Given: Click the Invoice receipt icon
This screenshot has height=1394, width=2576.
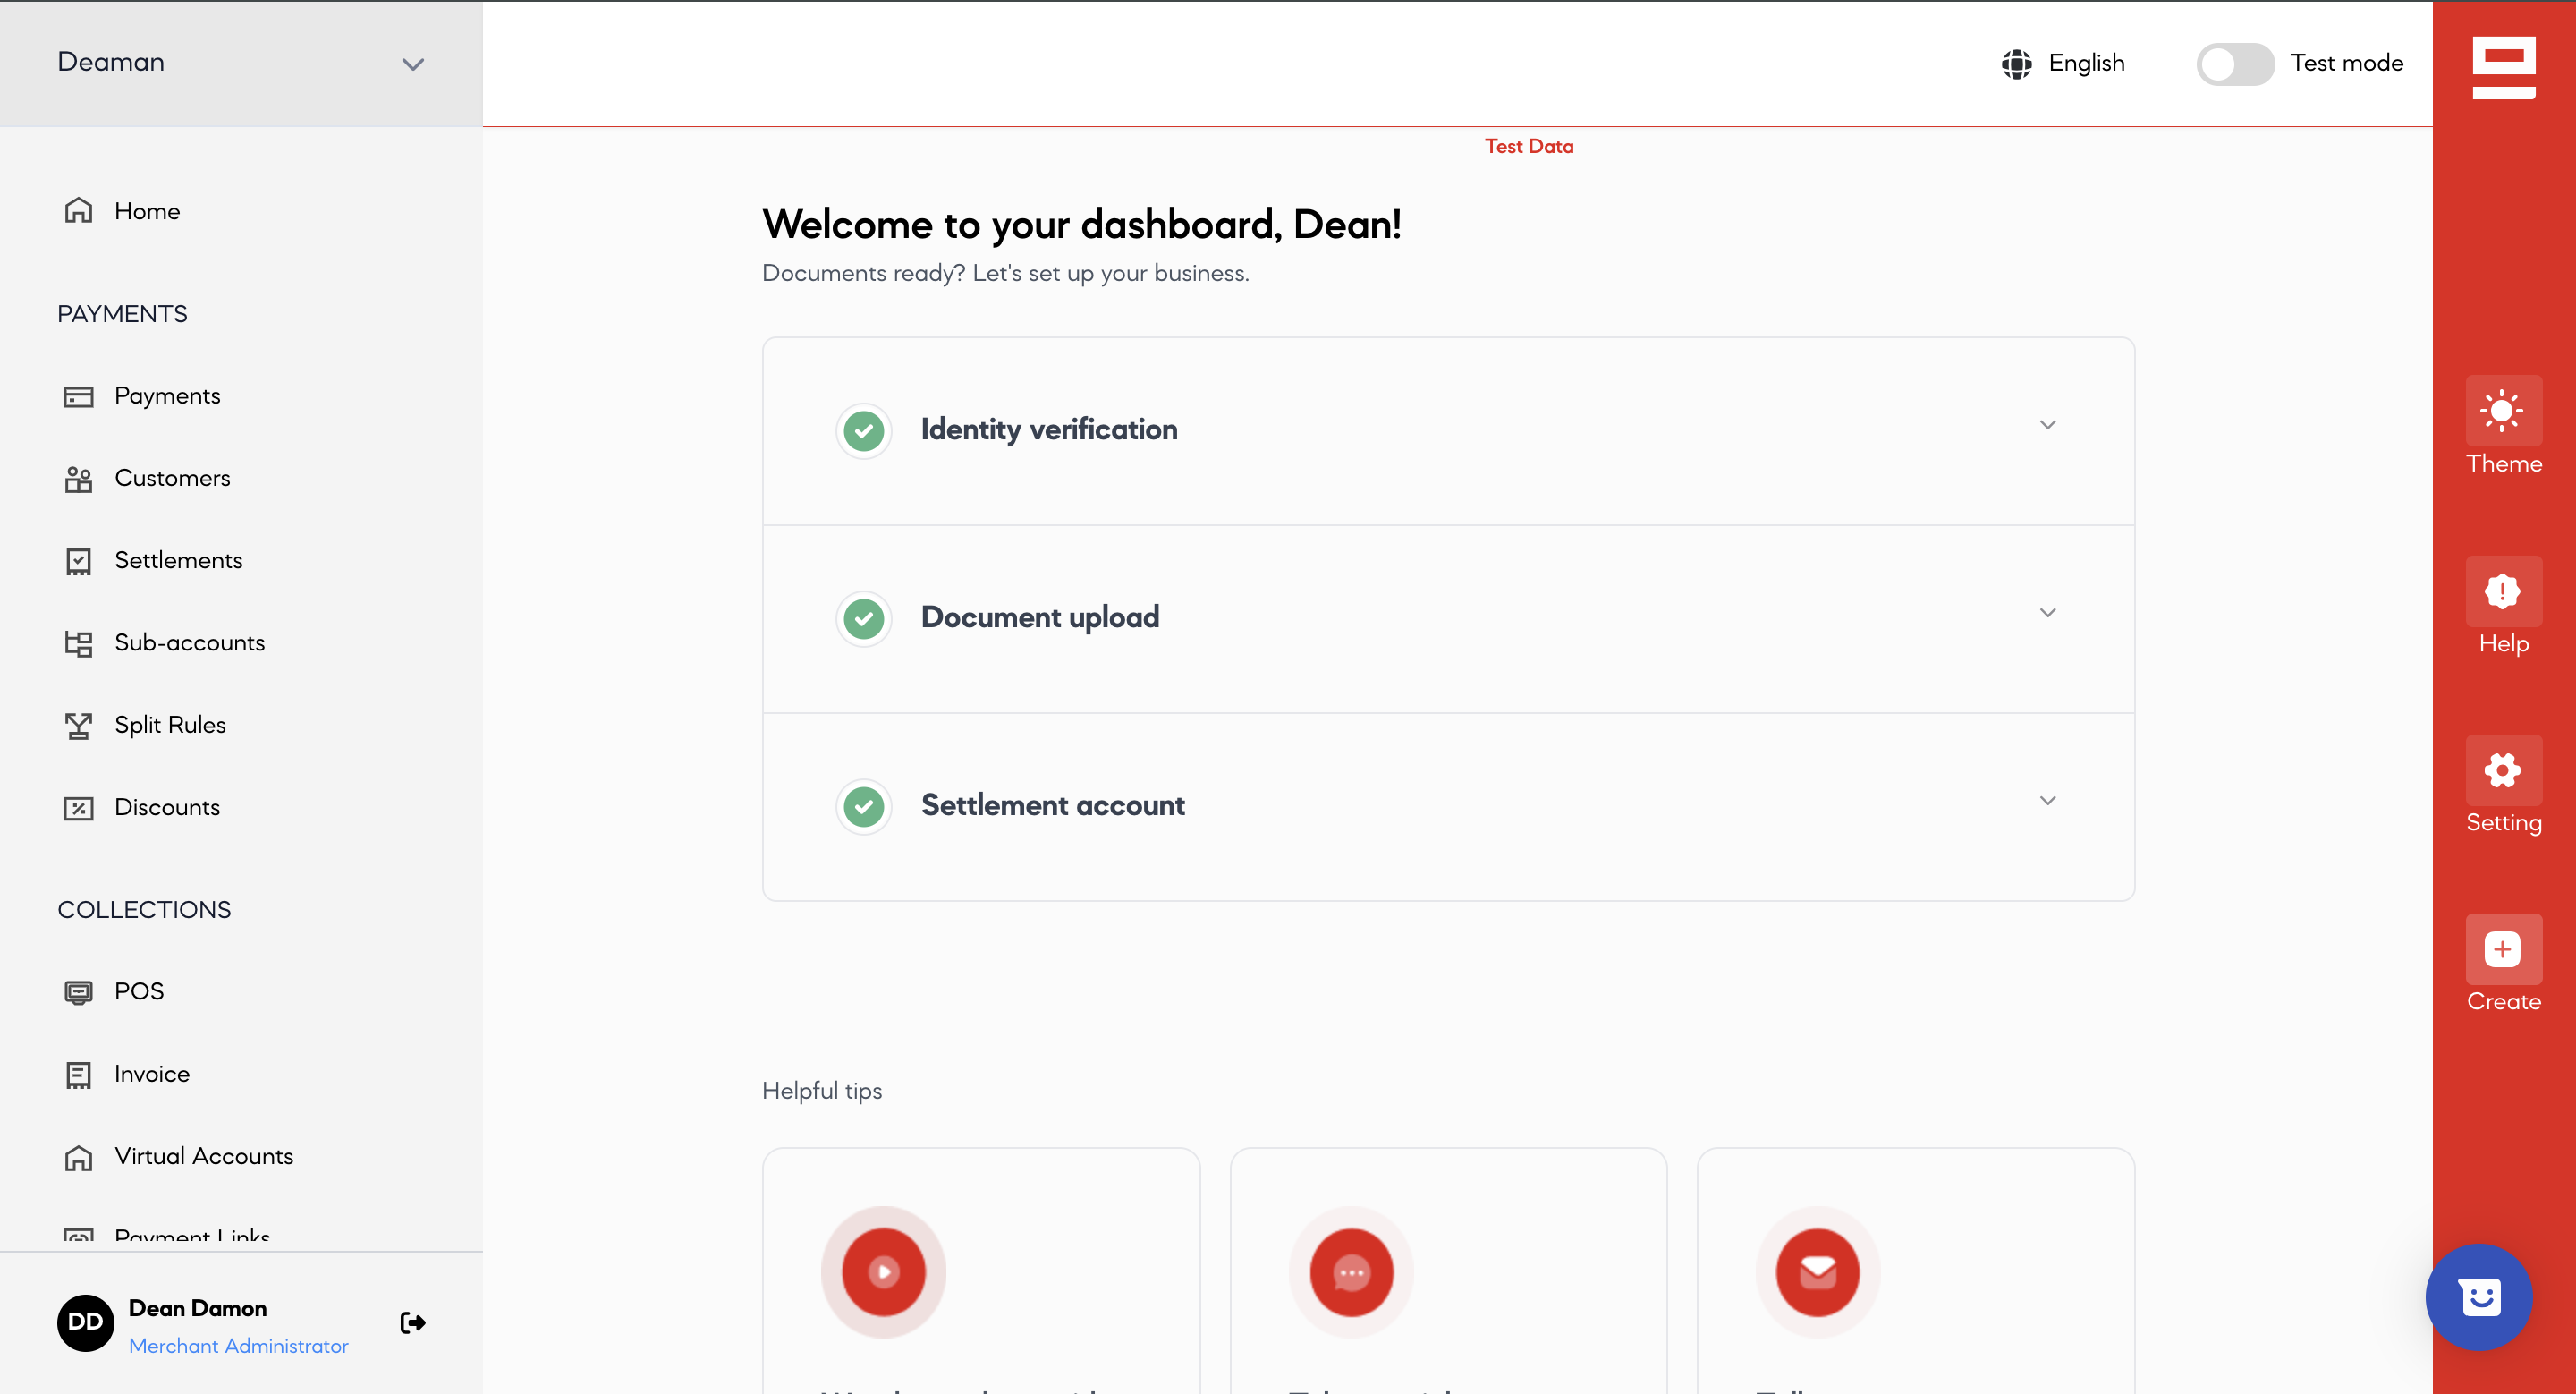Looking at the screenshot, I should pos(78,1074).
